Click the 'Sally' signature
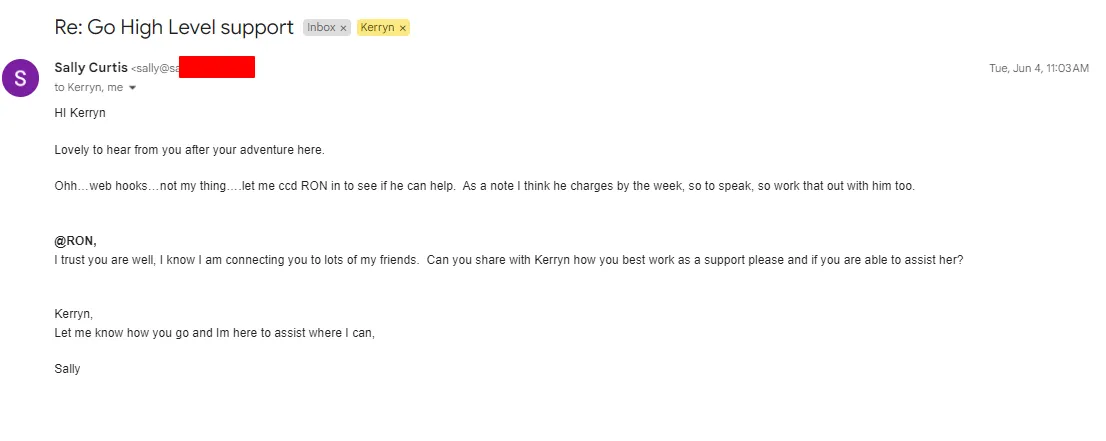This screenshot has width=1106, height=441. (x=67, y=369)
